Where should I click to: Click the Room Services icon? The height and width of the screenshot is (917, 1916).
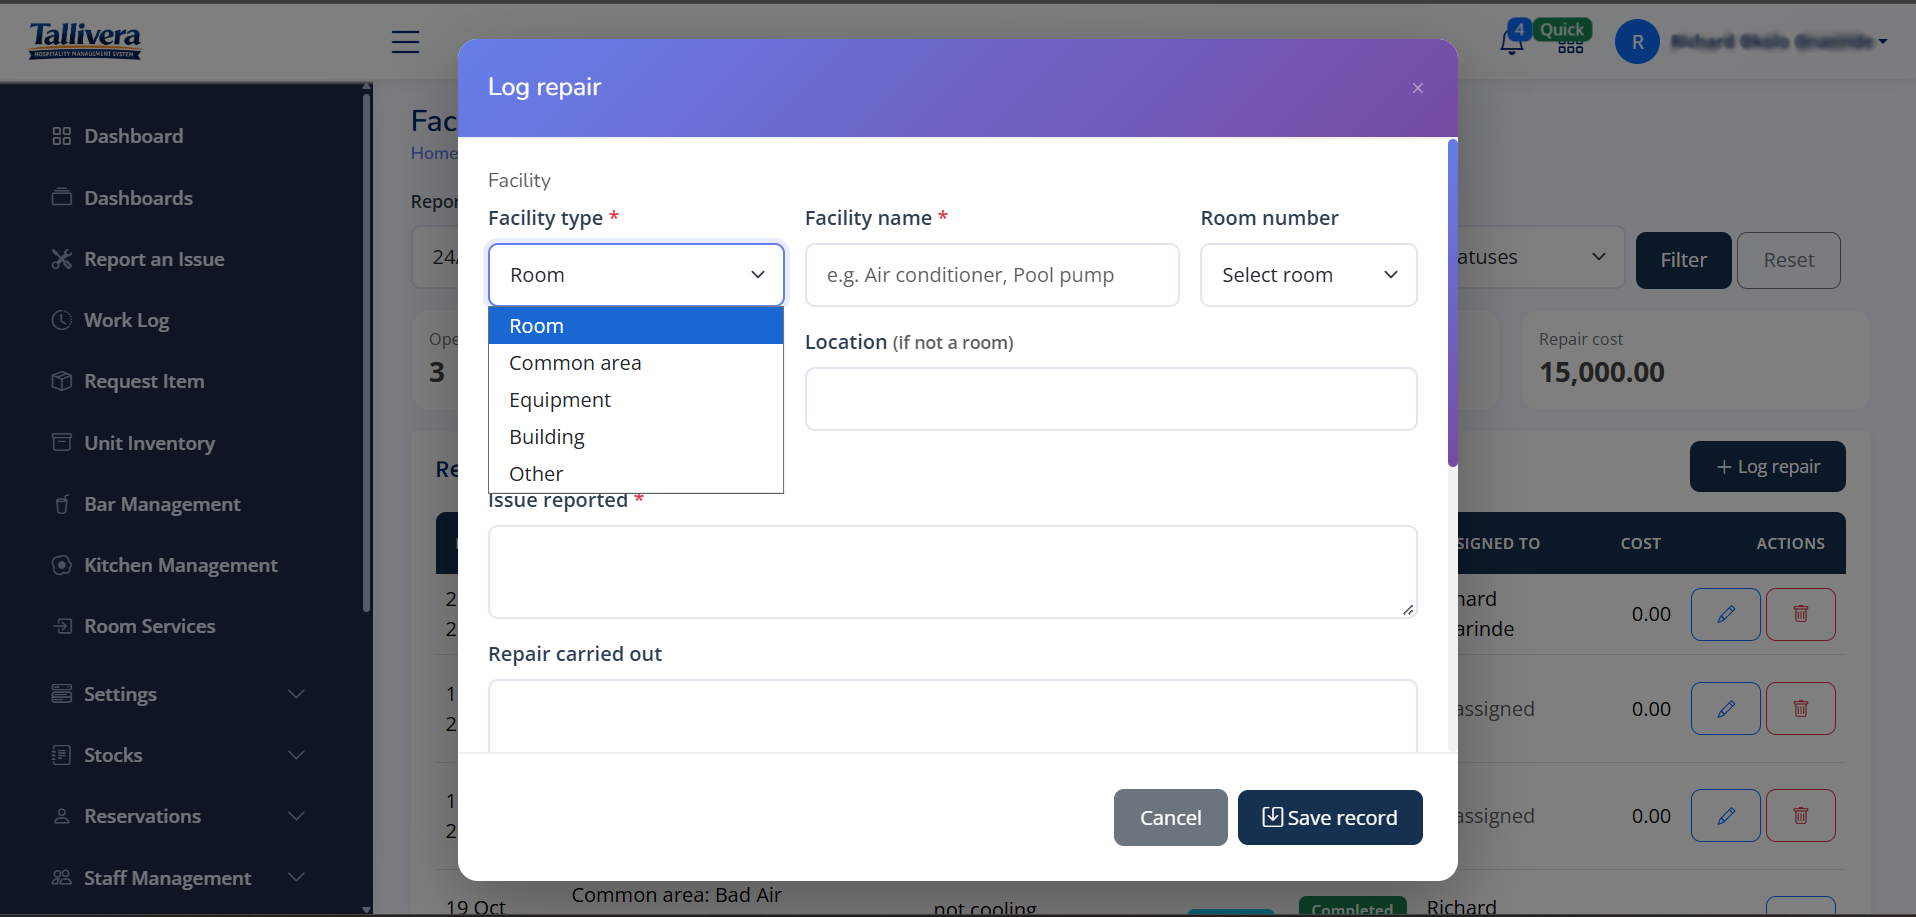62,626
